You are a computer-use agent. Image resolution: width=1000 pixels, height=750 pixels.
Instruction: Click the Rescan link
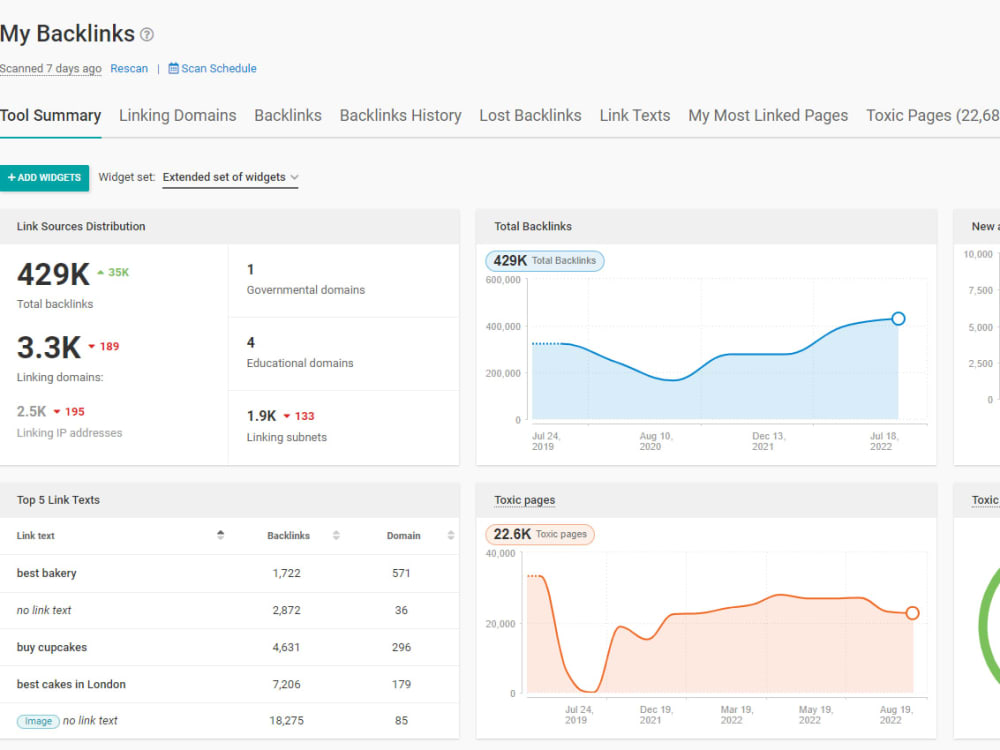[129, 68]
